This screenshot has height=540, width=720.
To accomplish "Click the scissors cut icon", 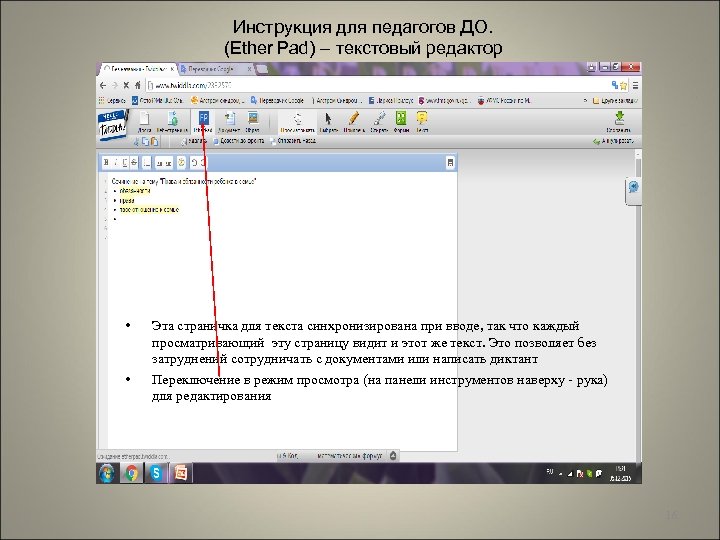I will pyautogui.click(x=136, y=142).
